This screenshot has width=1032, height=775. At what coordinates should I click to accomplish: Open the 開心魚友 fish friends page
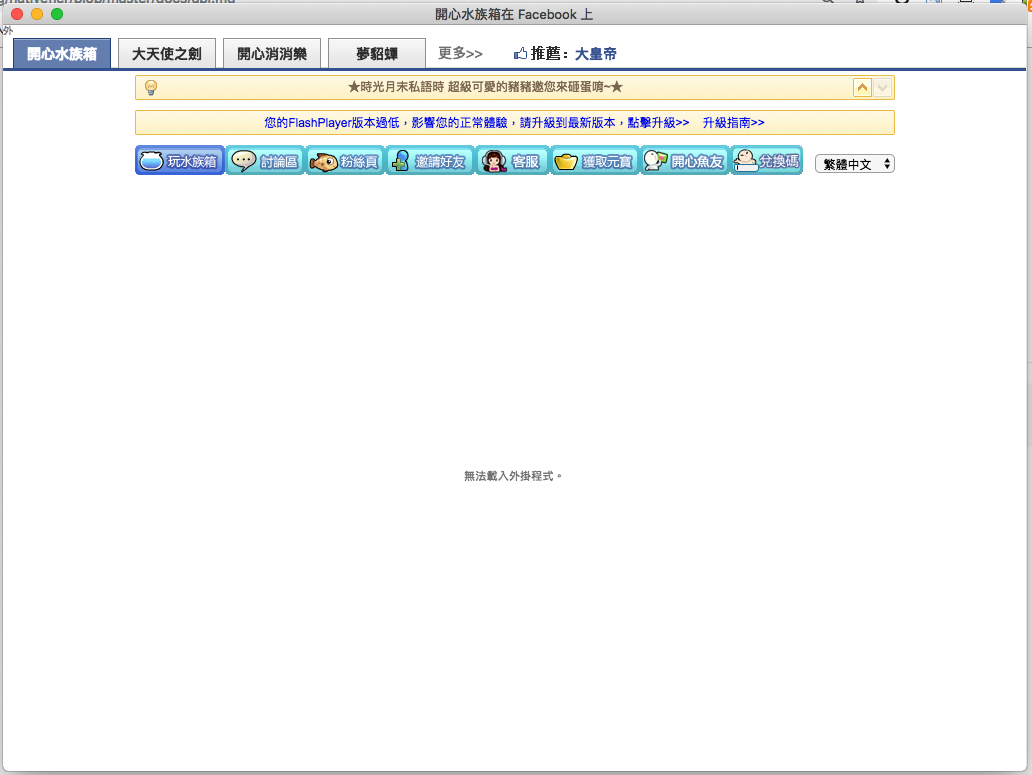click(x=684, y=161)
